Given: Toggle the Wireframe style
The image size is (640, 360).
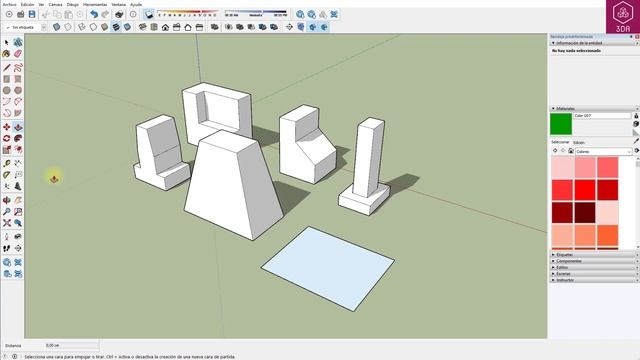Looking at the screenshot, I should (x=82, y=27).
